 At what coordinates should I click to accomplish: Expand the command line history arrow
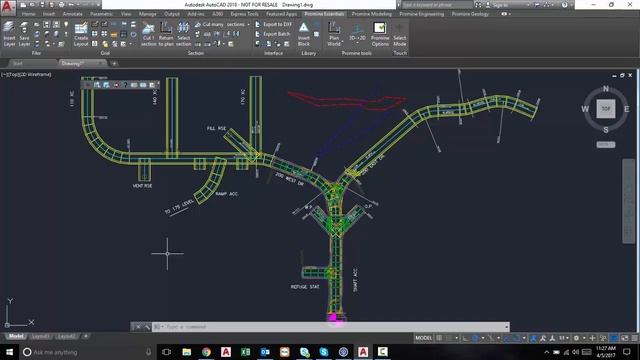(507, 327)
